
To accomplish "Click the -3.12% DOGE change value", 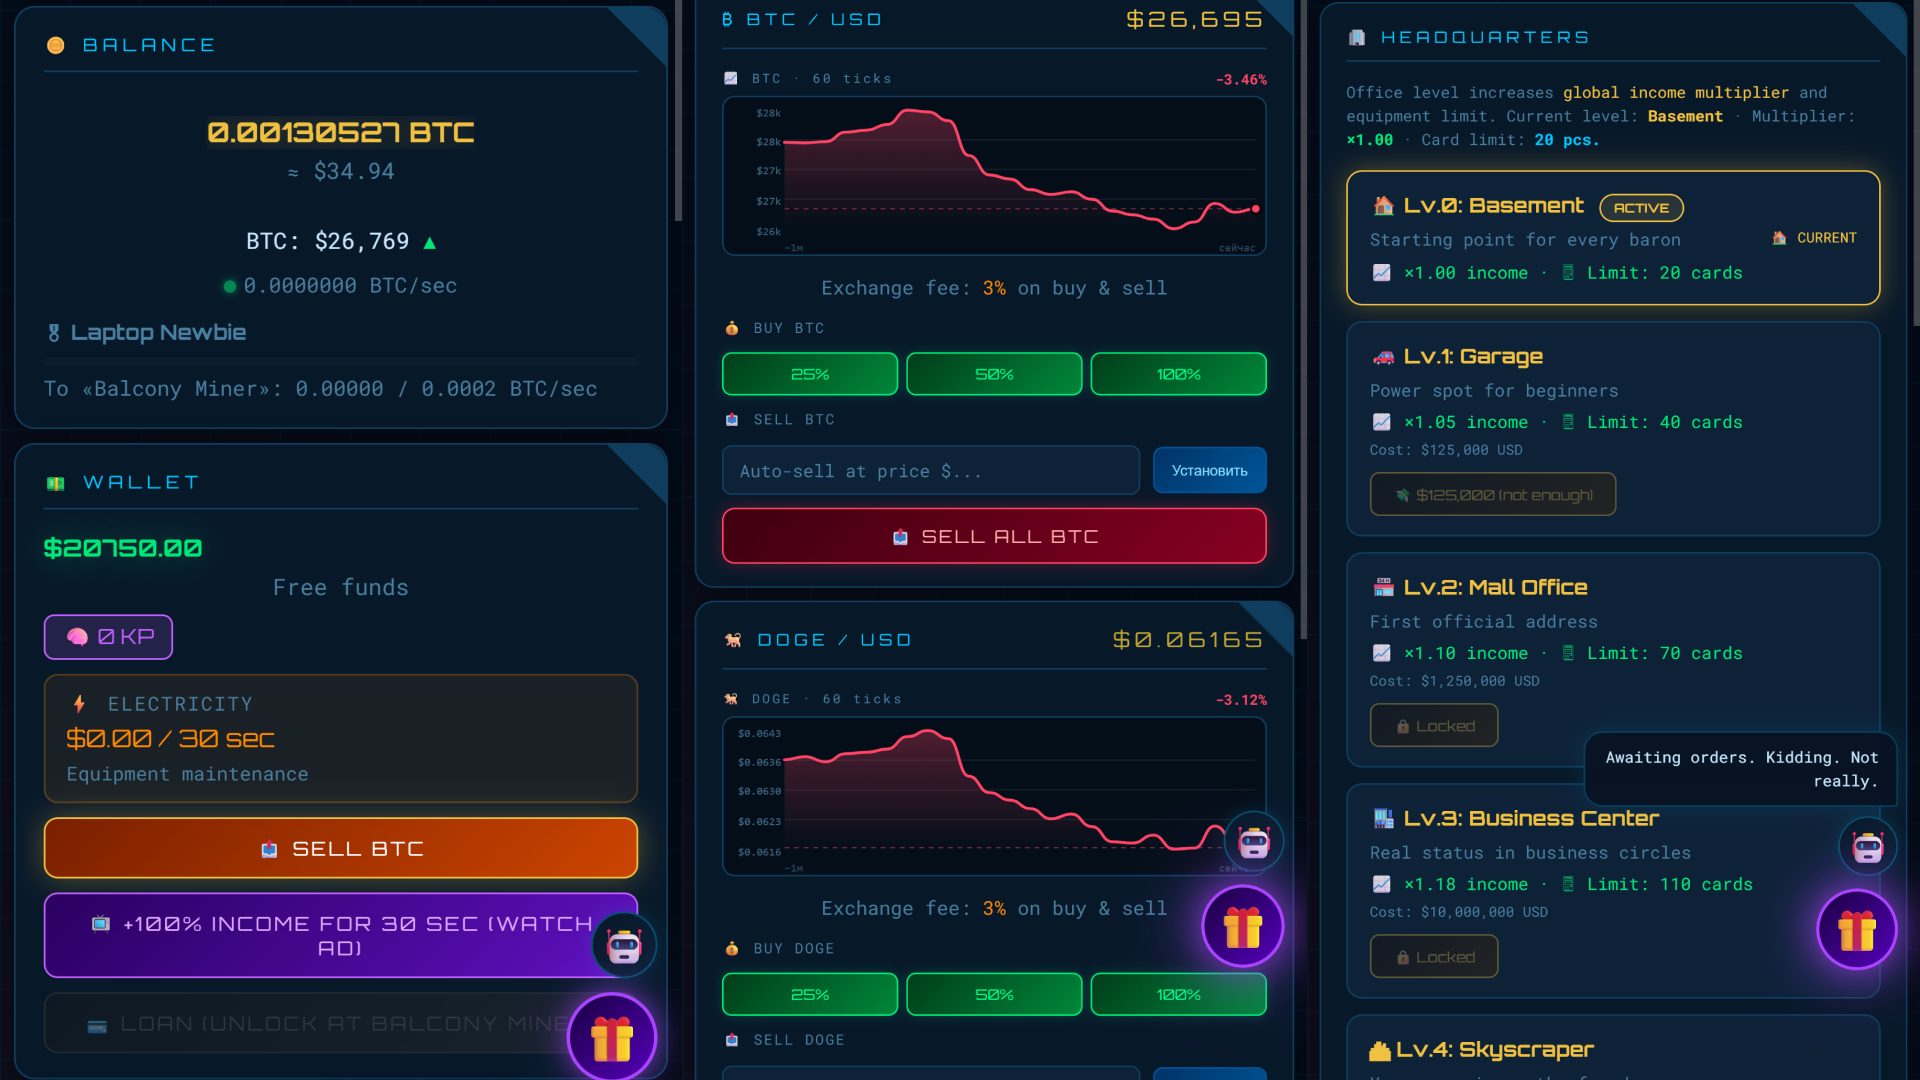I will (x=1241, y=700).
